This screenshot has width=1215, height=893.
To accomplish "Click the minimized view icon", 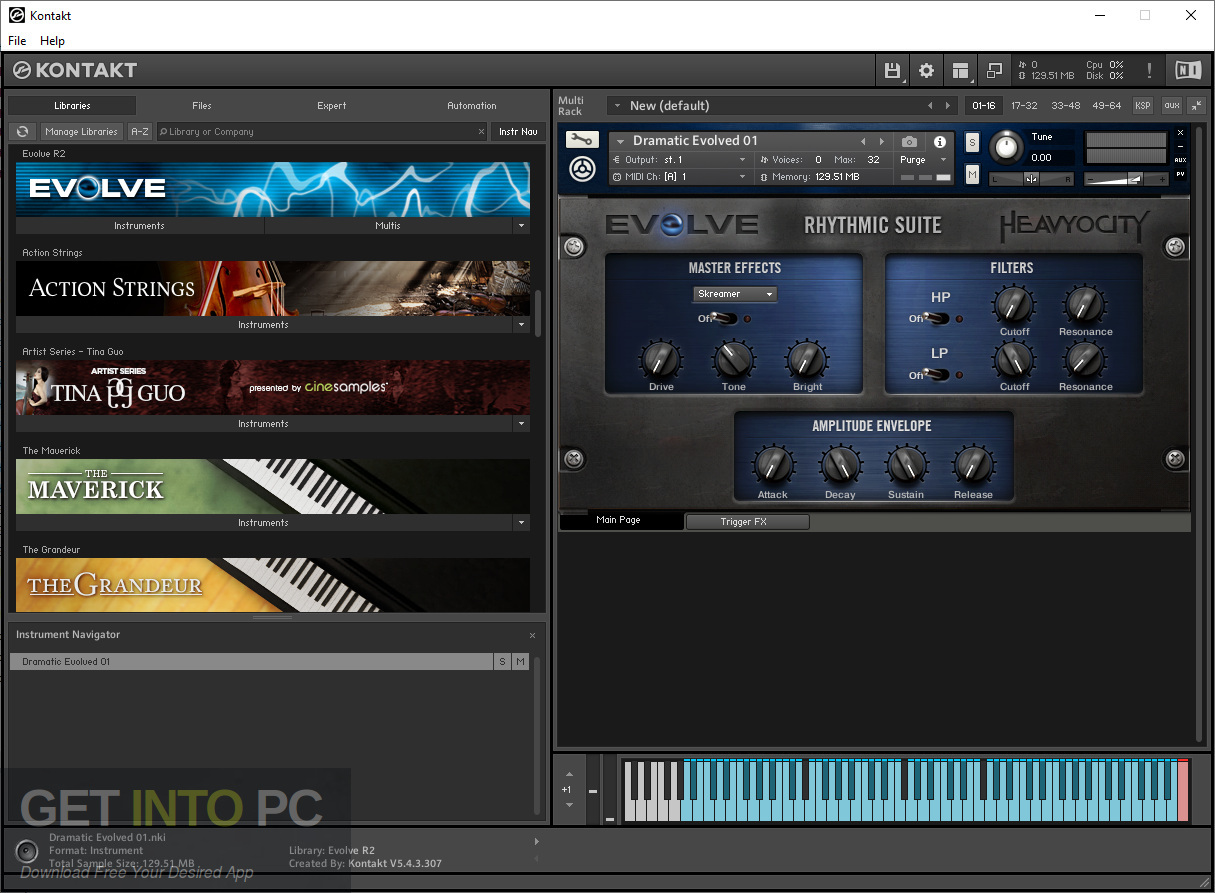I will [994, 70].
